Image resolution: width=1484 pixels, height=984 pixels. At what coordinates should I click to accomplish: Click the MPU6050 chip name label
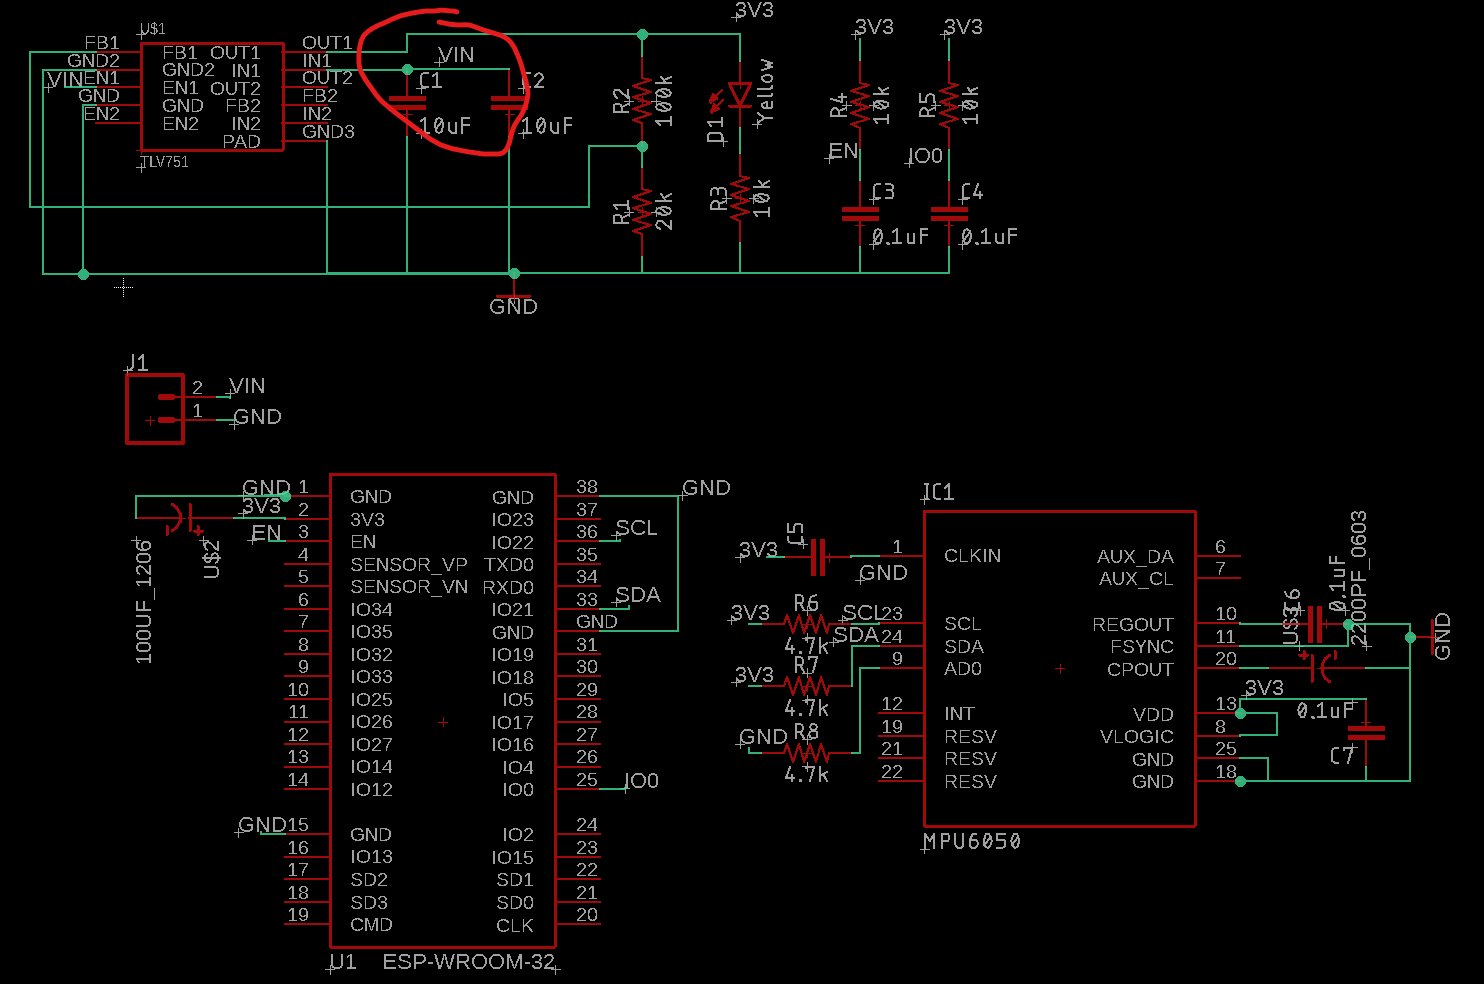[x=972, y=842]
